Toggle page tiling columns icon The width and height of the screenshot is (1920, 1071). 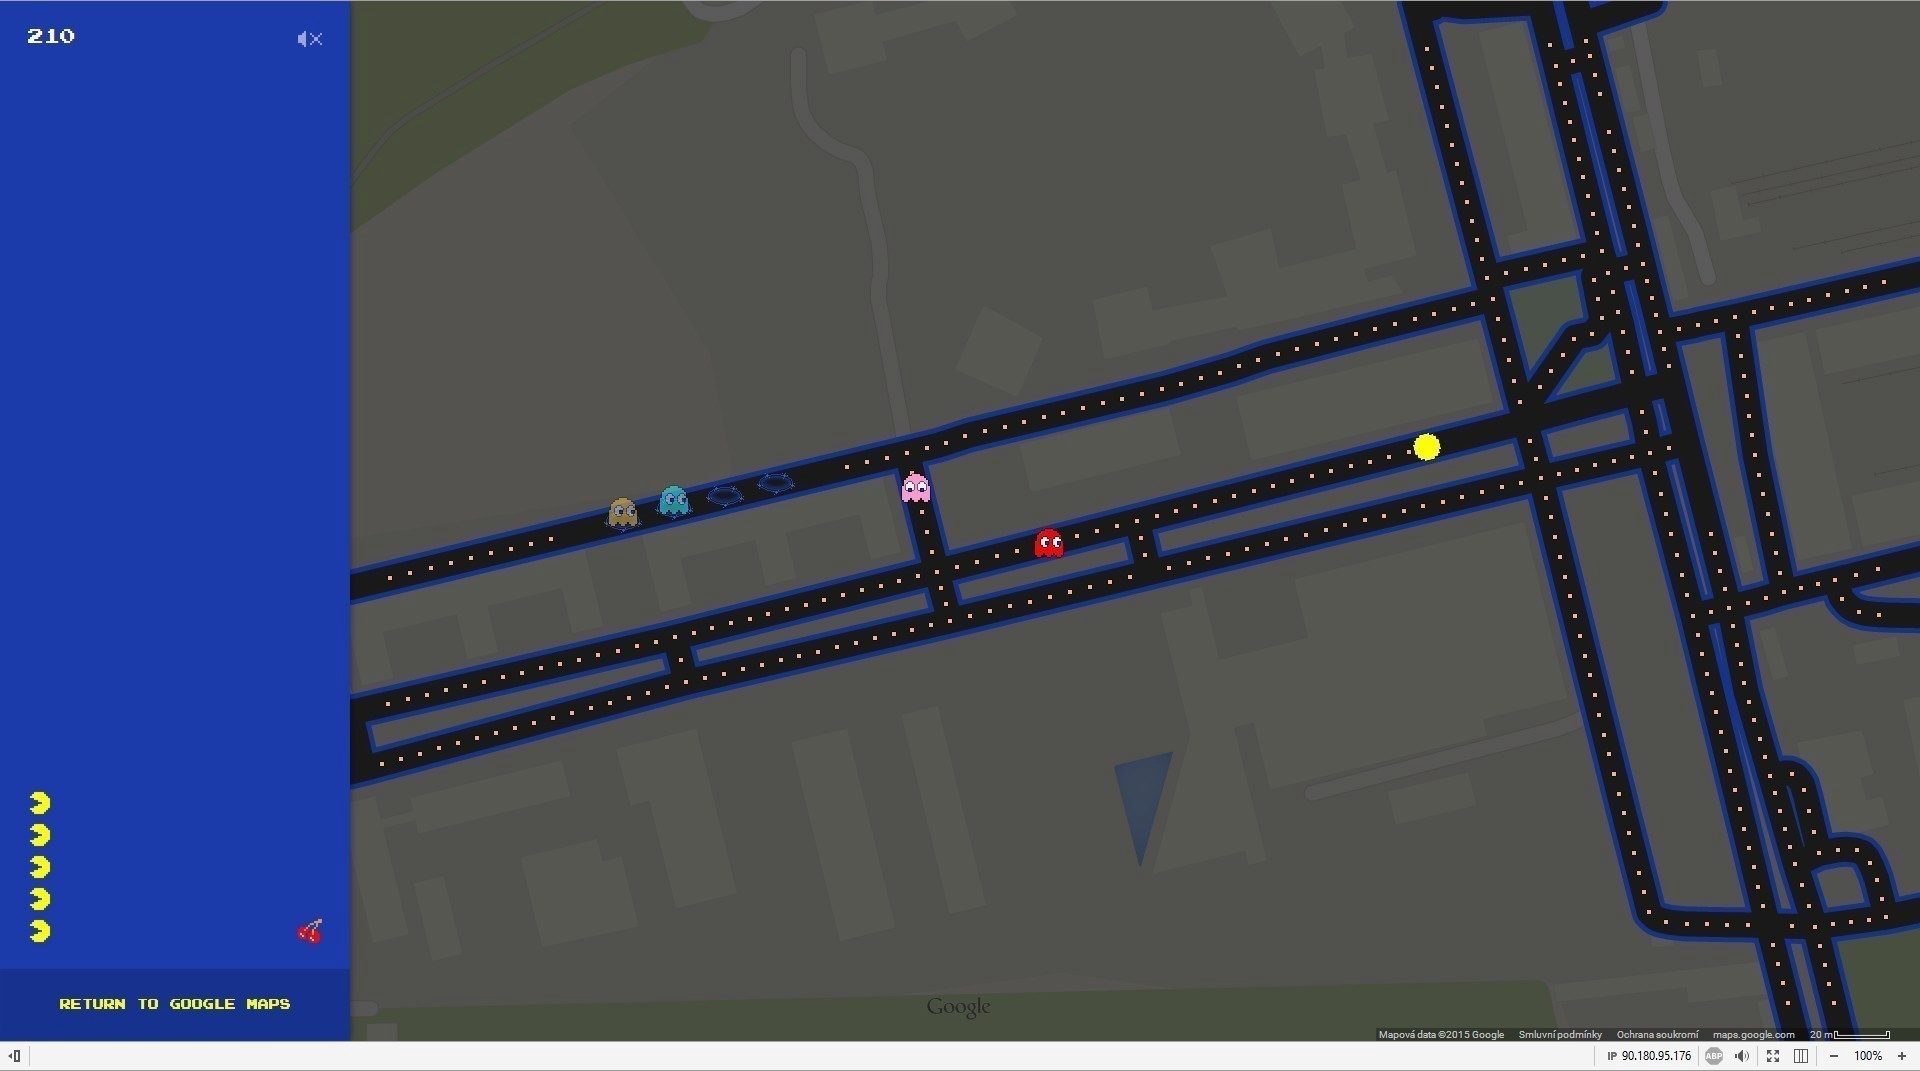click(x=1801, y=1056)
